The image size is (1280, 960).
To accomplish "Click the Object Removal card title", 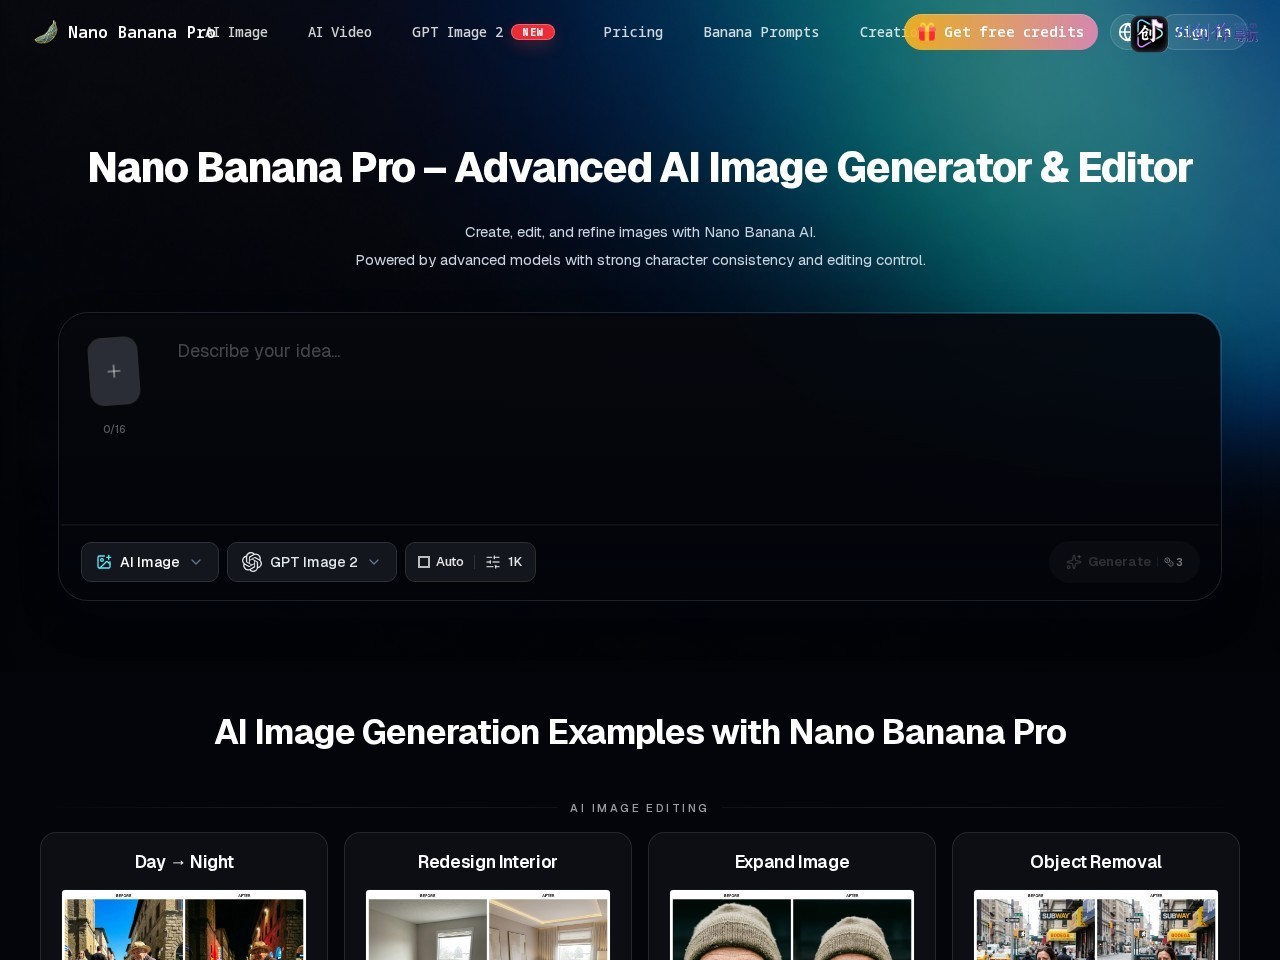I will [x=1096, y=862].
